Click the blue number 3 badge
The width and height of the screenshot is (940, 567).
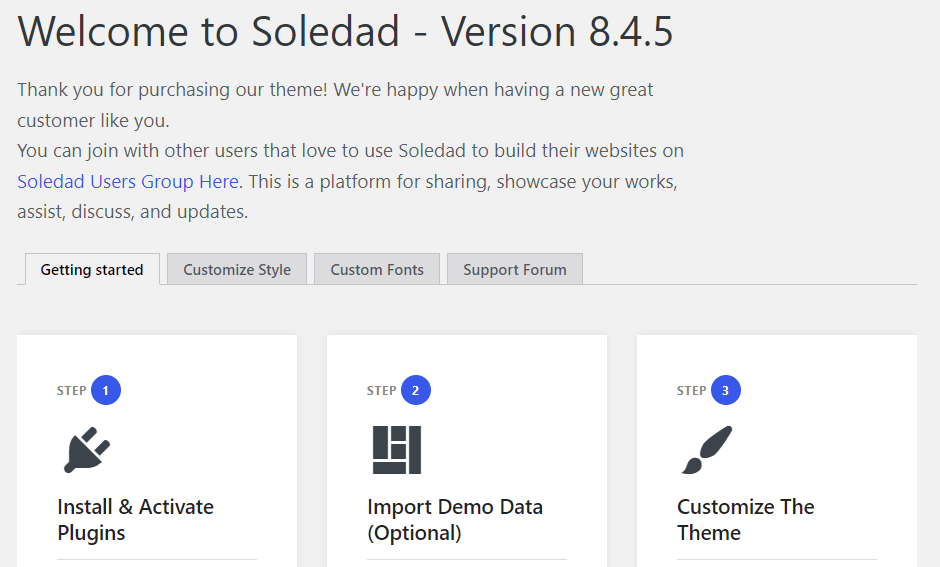pos(726,390)
